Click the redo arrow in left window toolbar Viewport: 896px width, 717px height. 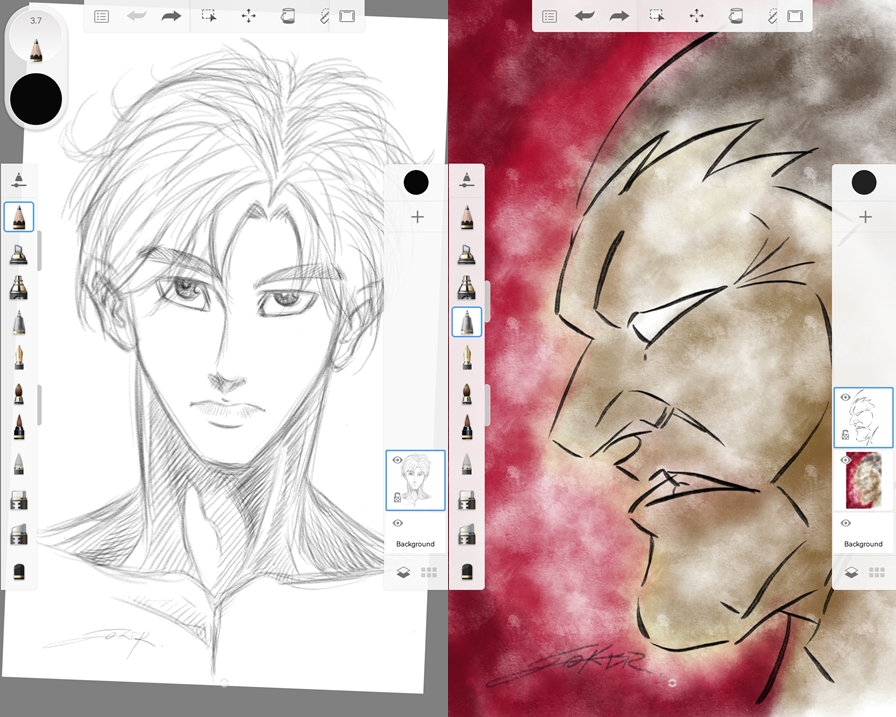click(x=171, y=16)
